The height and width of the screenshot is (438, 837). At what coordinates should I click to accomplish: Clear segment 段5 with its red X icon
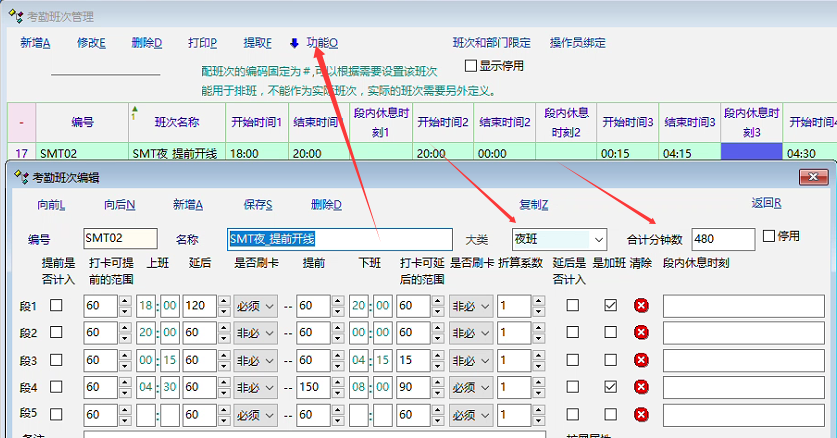pos(641,415)
